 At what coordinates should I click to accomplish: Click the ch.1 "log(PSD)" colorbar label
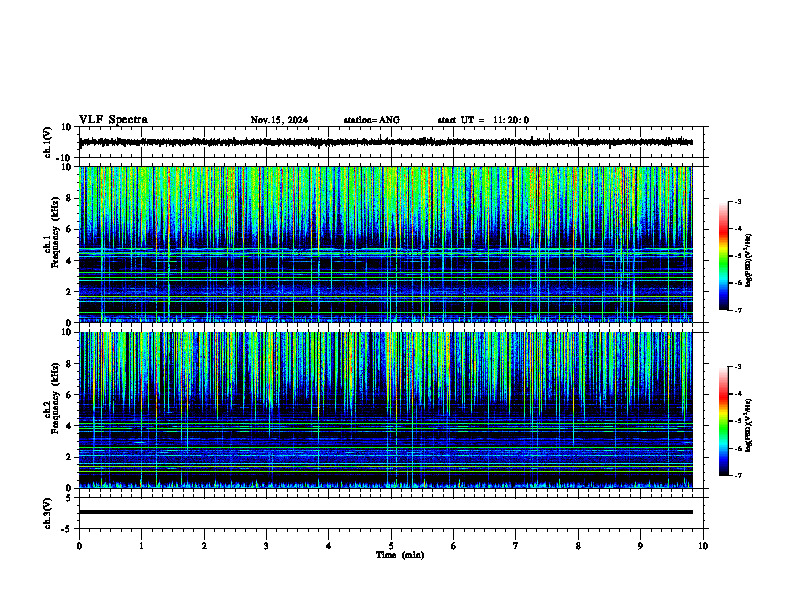(748, 260)
